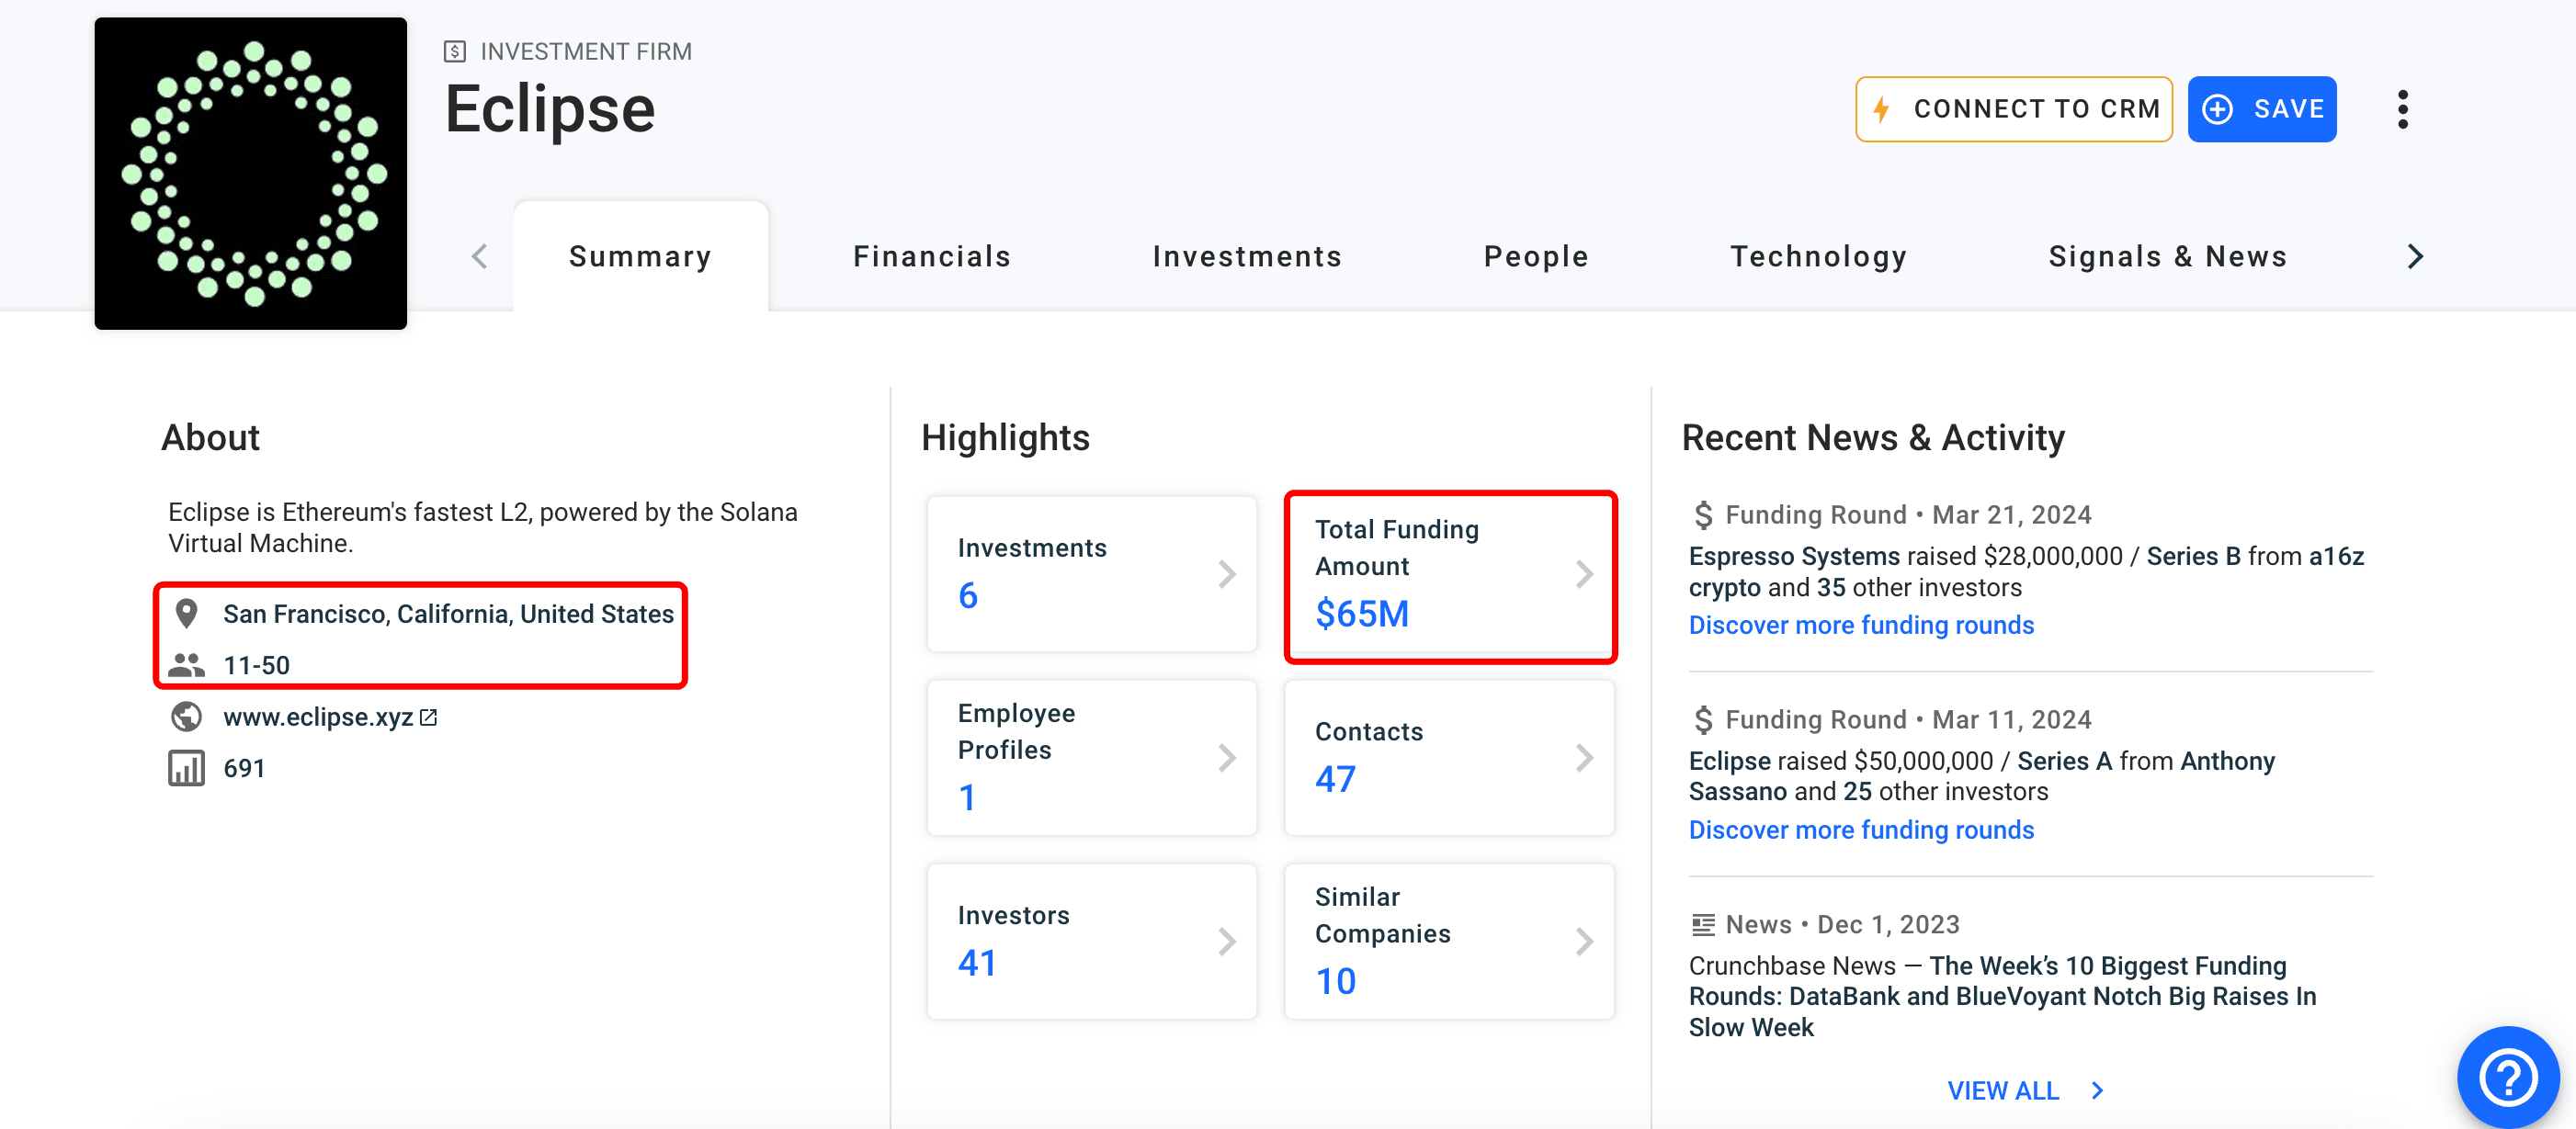The image size is (2576, 1129).
Task: Click the Similar Companies count 10
Action: point(1335,981)
